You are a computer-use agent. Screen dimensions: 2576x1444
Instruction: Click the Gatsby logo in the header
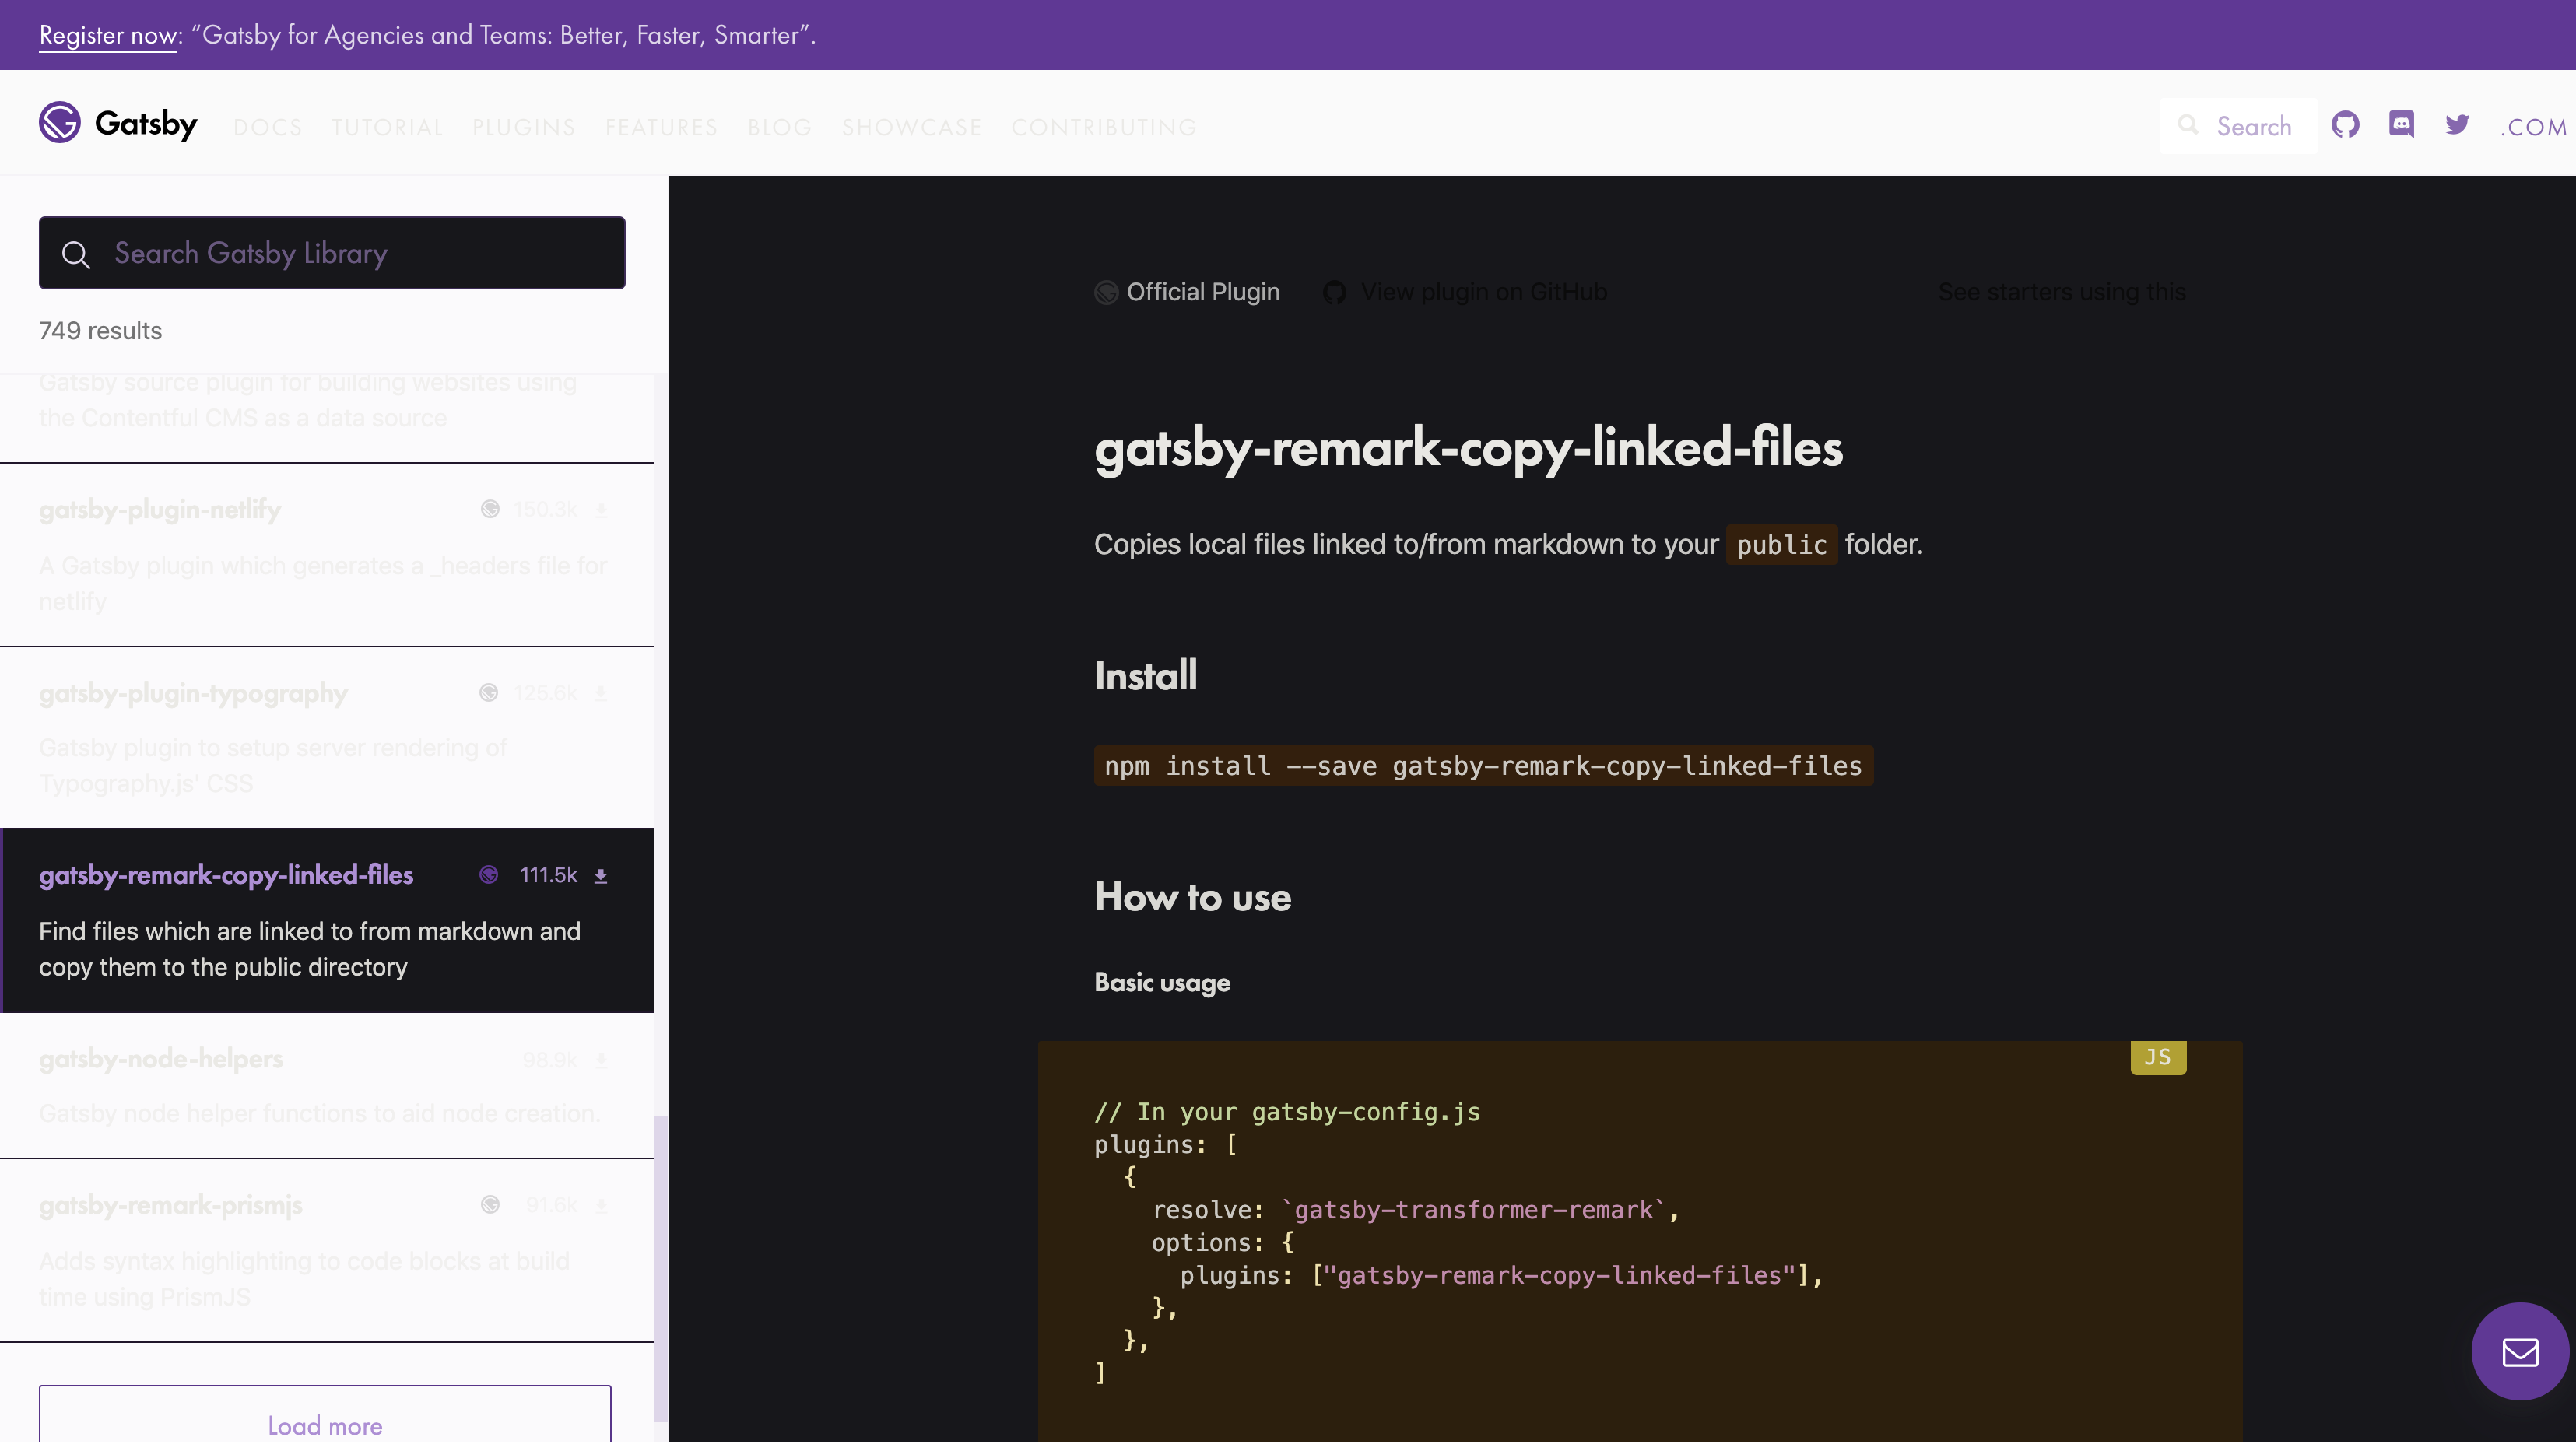click(118, 122)
